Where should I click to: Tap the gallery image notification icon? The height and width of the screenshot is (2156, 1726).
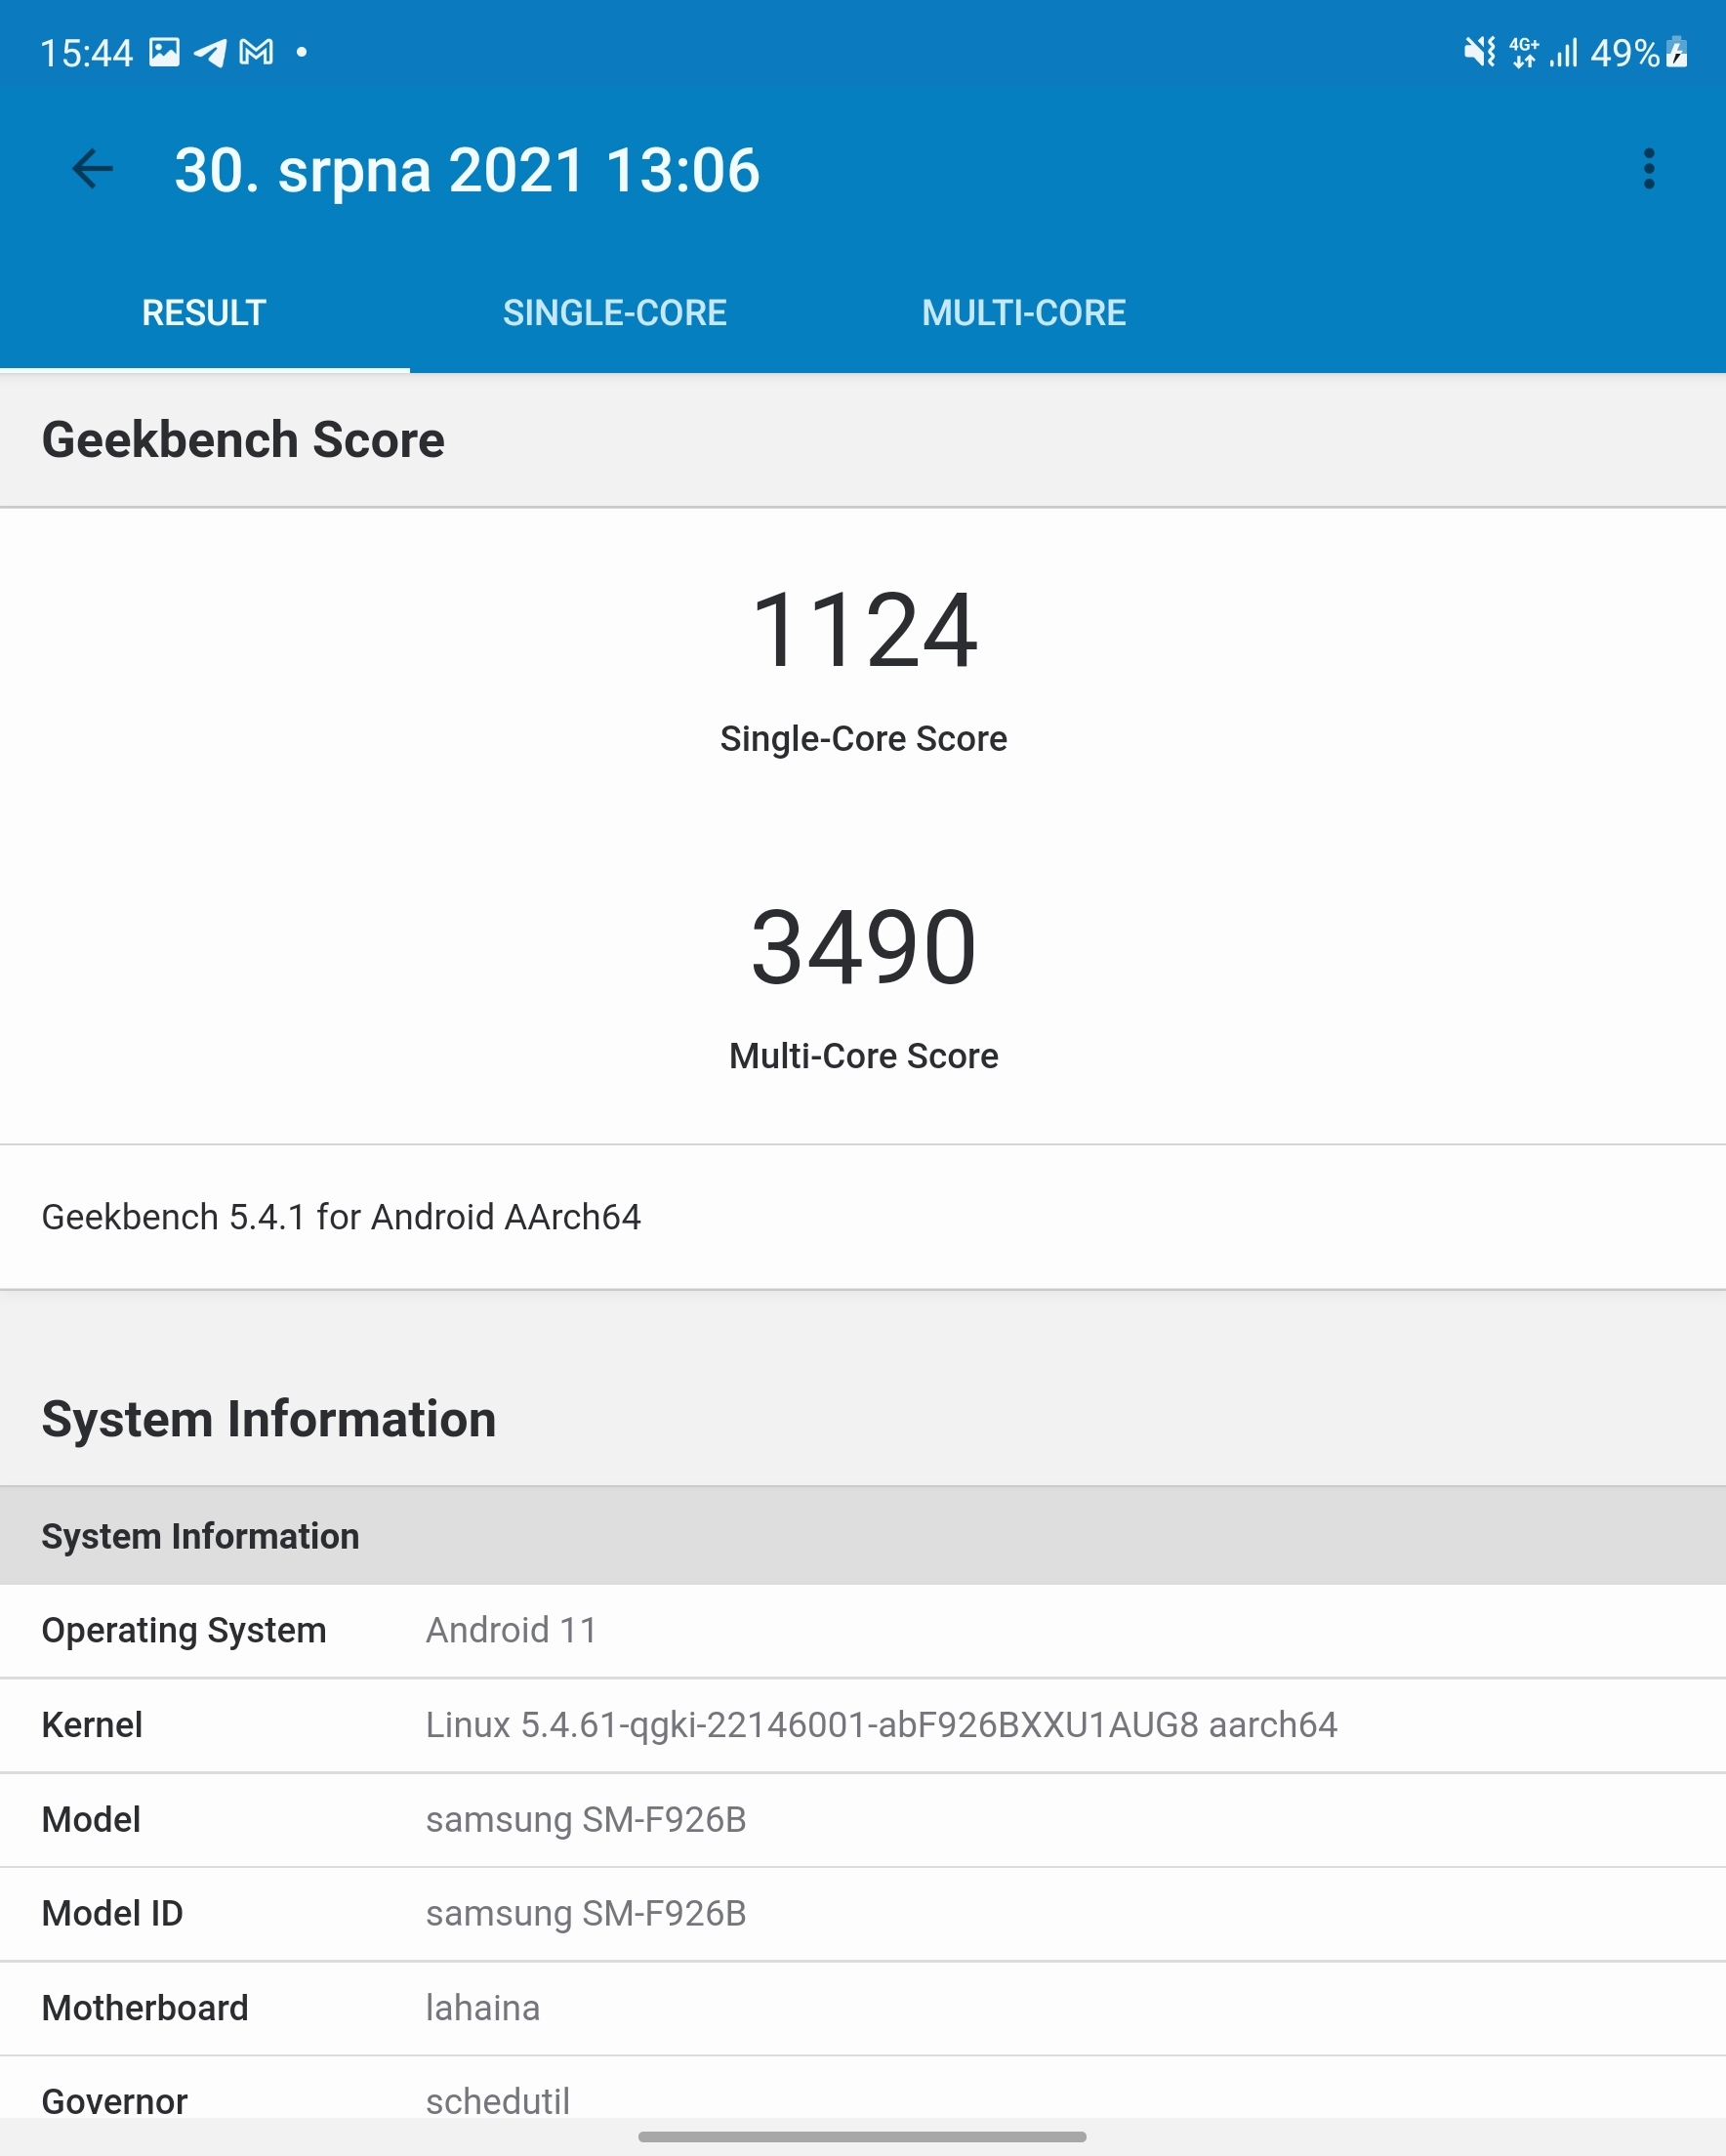(x=164, y=51)
